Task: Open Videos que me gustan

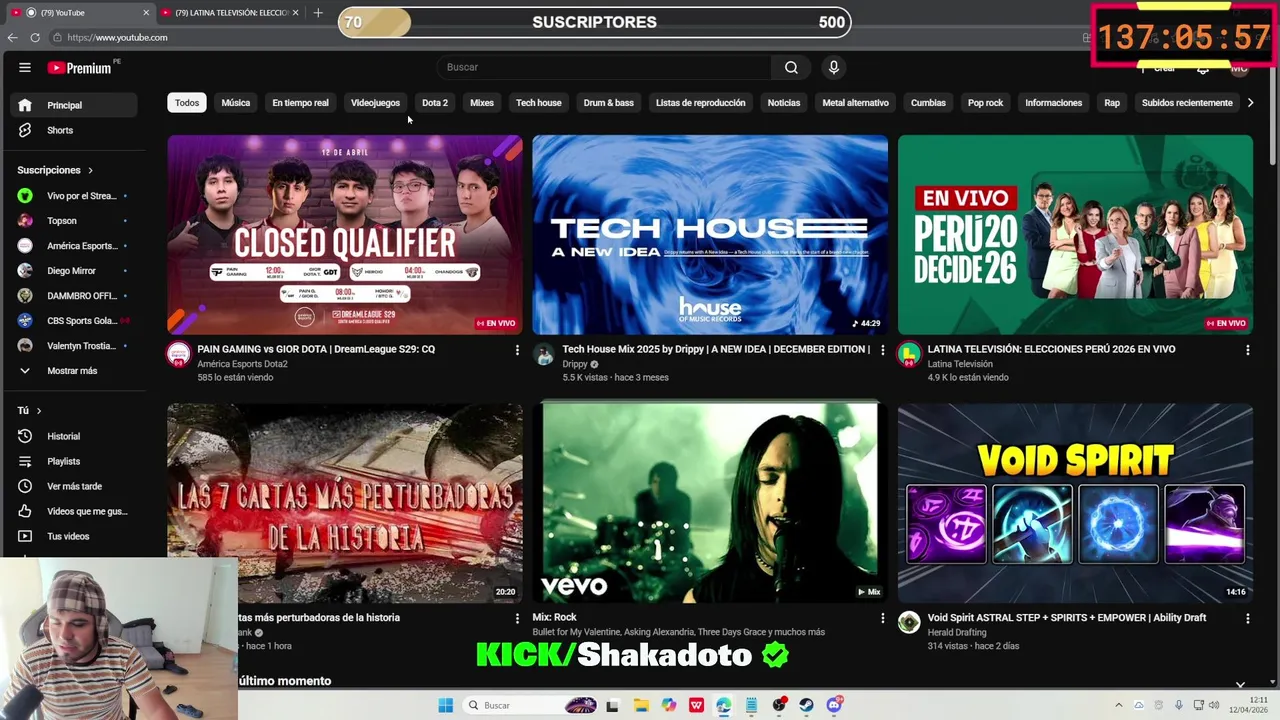Action: click(74, 511)
